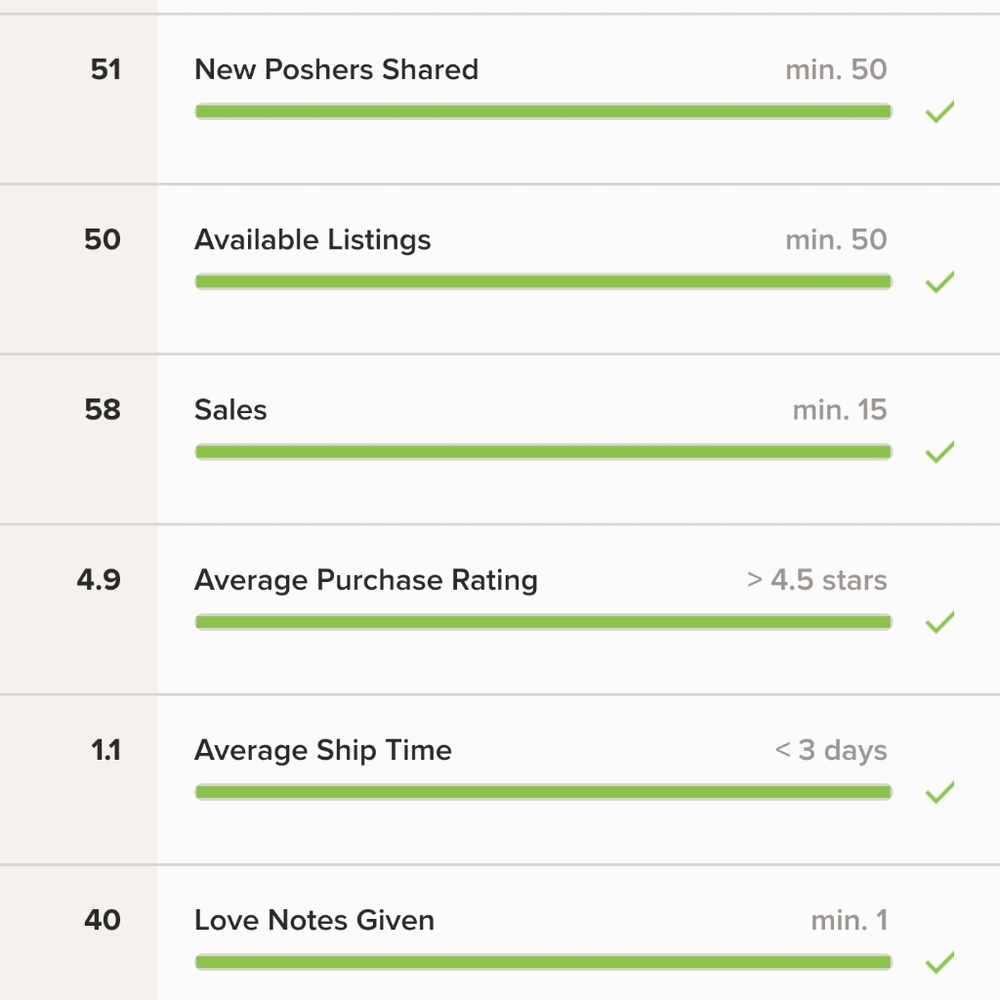The width and height of the screenshot is (1000, 1000).
Task: Click the checkmark beside Sales progress
Action: pos(939,452)
